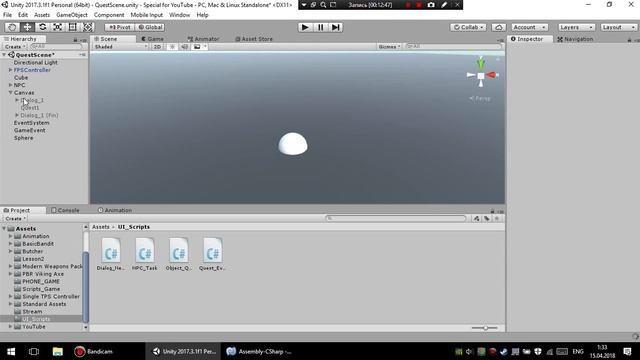Select the Move tool
Viewport: 640px width, 360px height.
(x=27, y=27)
